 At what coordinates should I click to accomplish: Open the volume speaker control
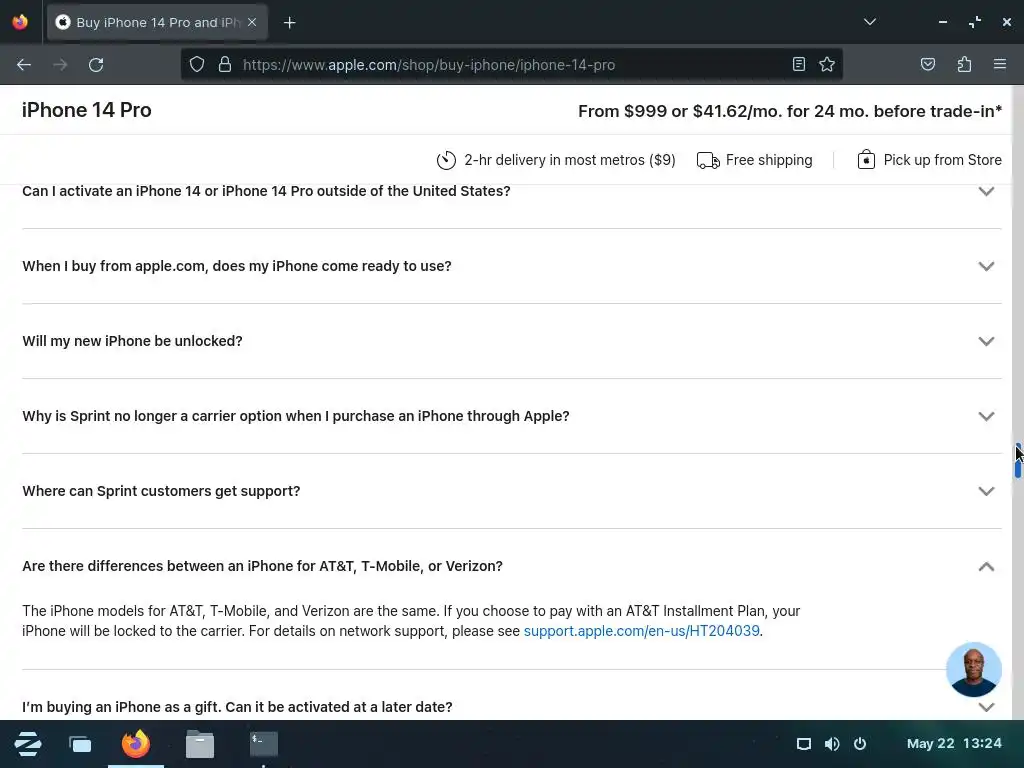coord(832,744)
